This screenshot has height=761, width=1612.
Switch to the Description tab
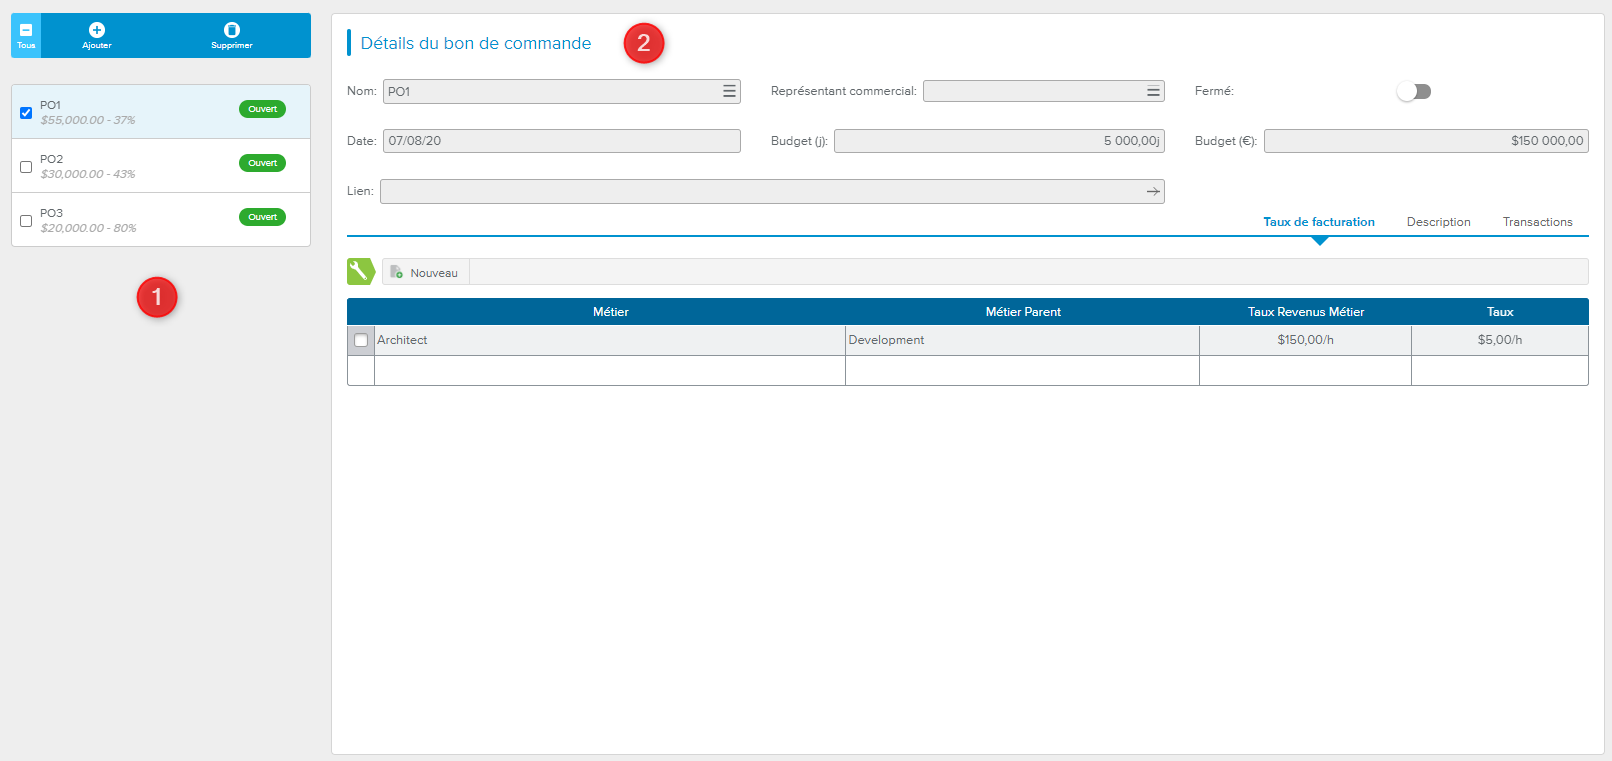(1438, 222)
